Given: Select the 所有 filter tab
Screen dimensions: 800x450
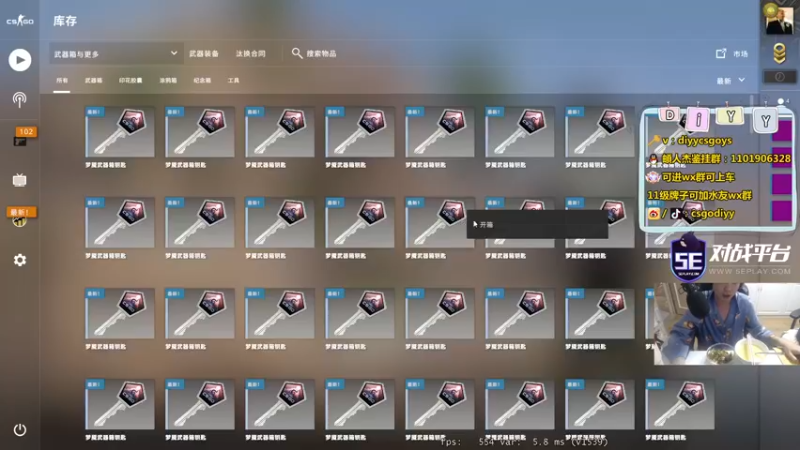Looking at the screenshot, I should 62,81.
